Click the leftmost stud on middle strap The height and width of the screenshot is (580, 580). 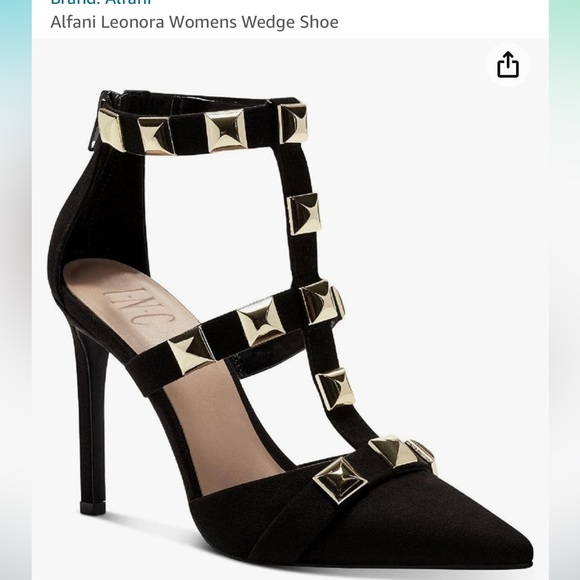tap(191, 351)
